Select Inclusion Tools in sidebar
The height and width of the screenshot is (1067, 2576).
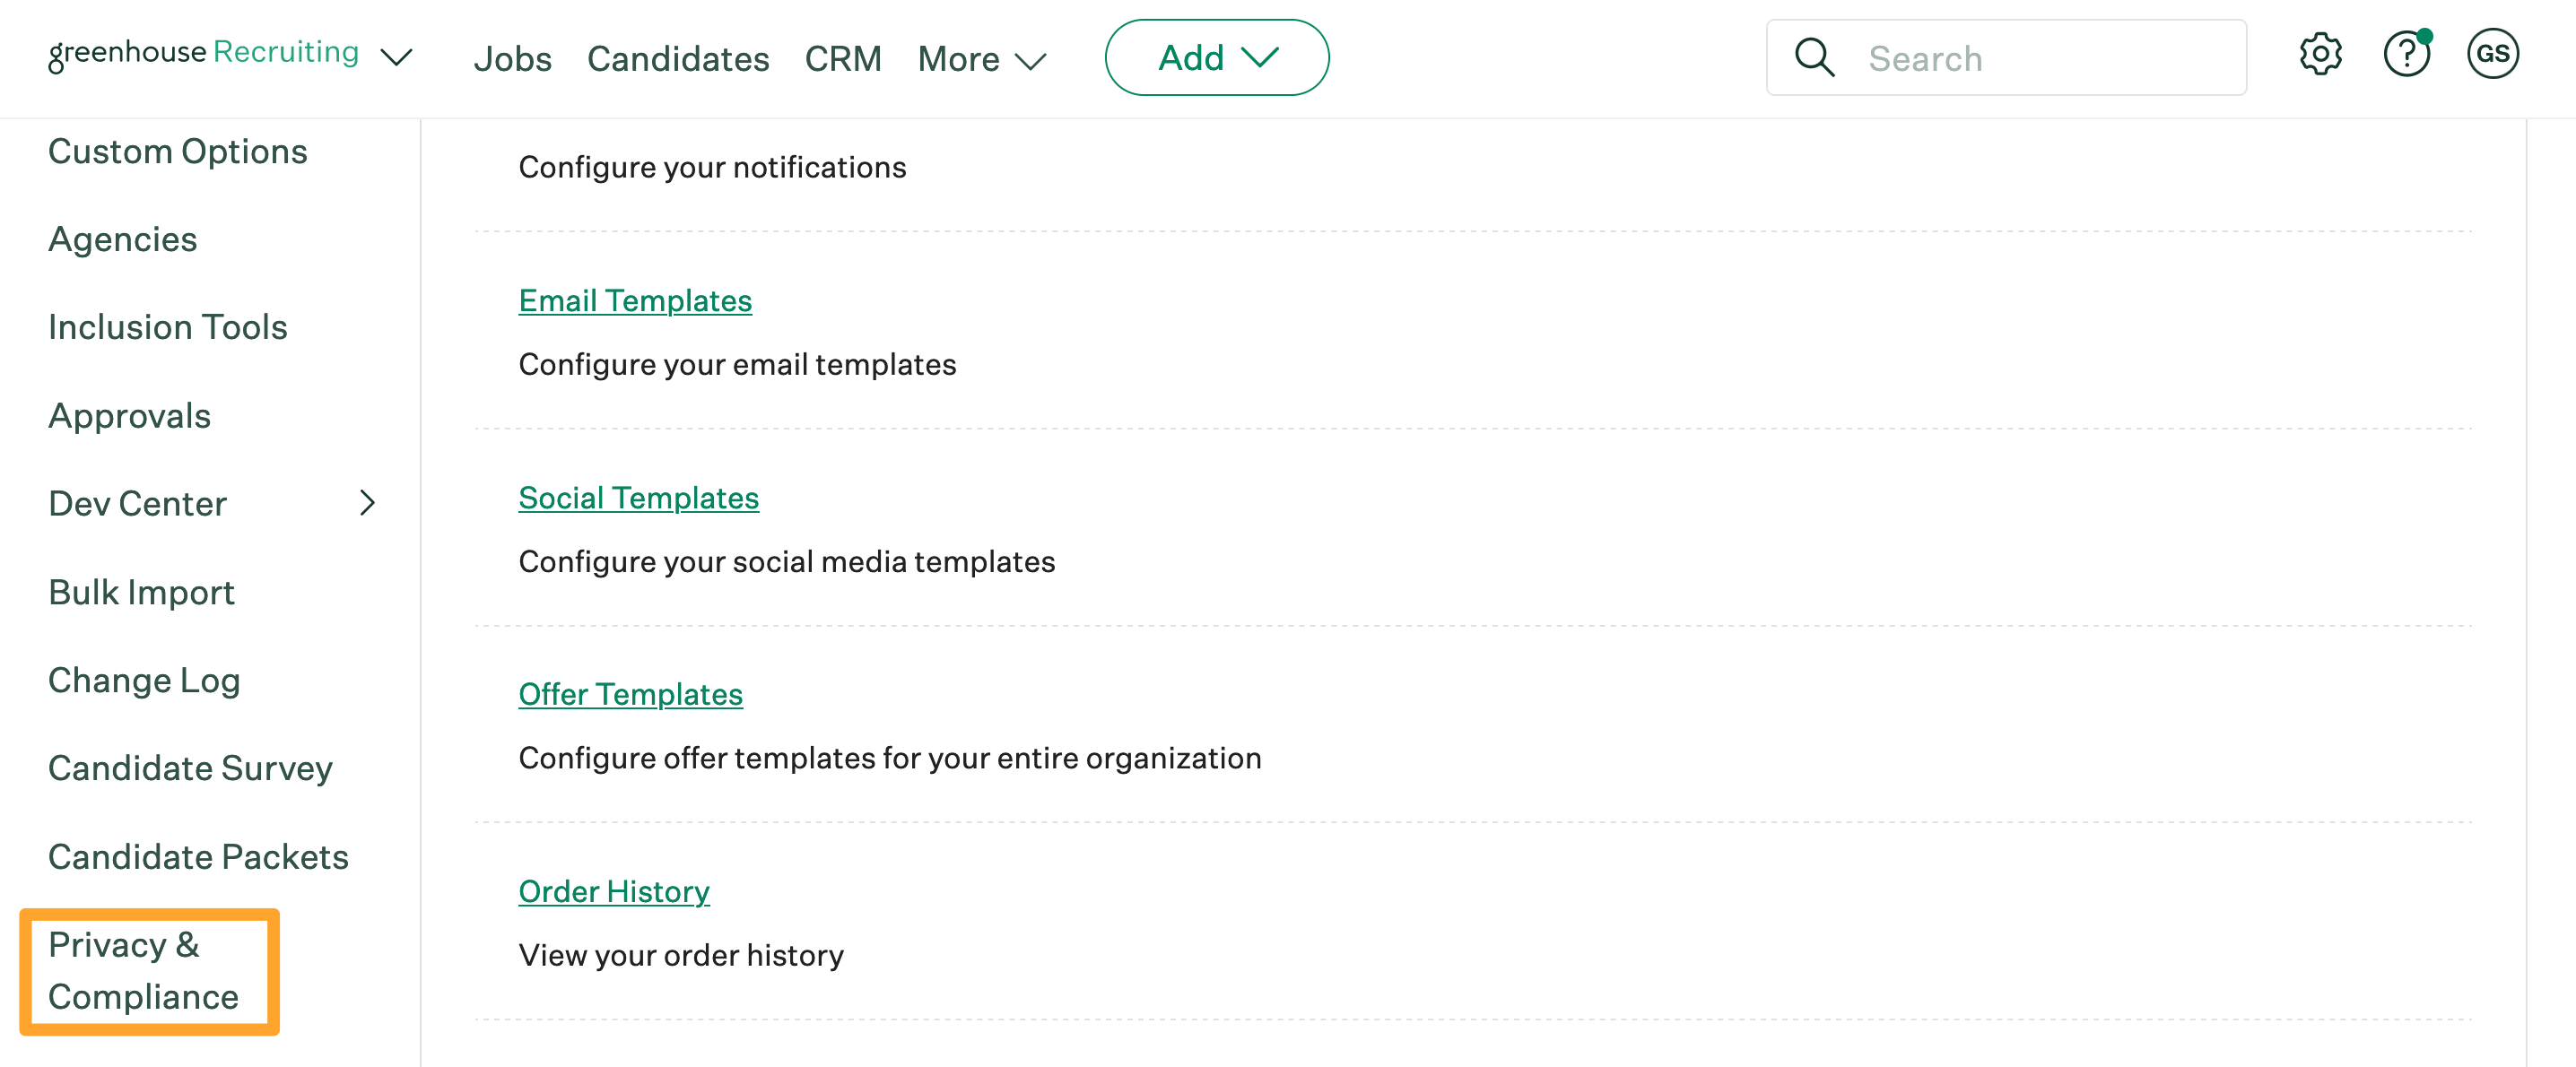pos(167,327)
